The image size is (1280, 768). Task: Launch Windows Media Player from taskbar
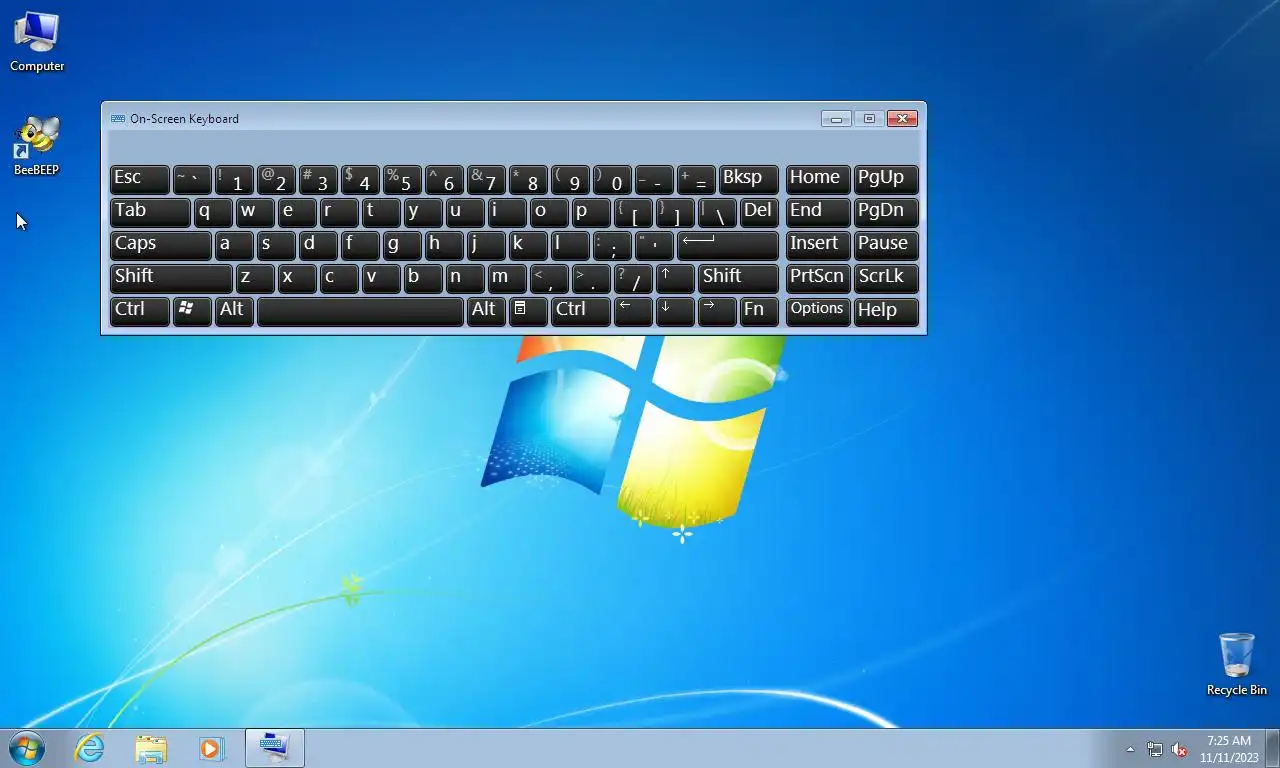(211, 748)
